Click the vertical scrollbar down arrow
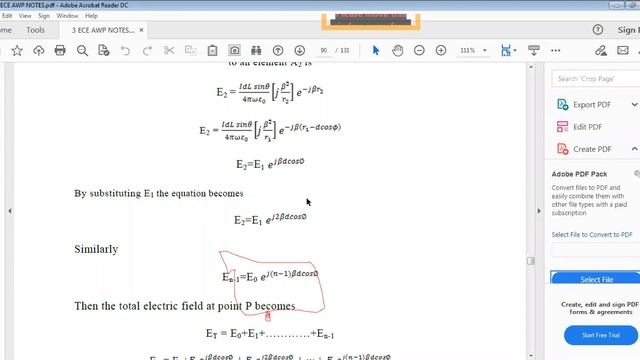Viewport: 640px width, 360px height. (x=531, y=356)
